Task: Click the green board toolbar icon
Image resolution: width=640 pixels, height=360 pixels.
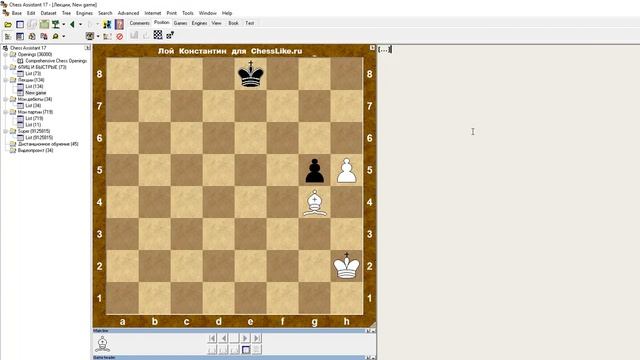Action: point(44,24)
